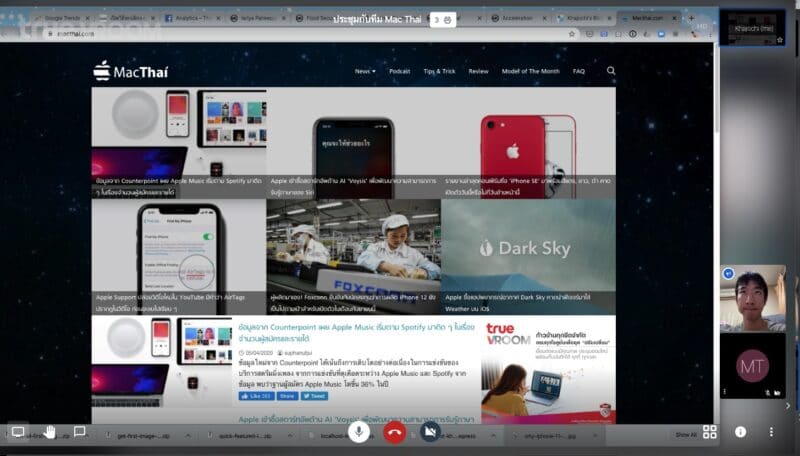Viewport: 800px width, 456px height.
Task: Open options dots on the MT tile
Action: (724, 392)
